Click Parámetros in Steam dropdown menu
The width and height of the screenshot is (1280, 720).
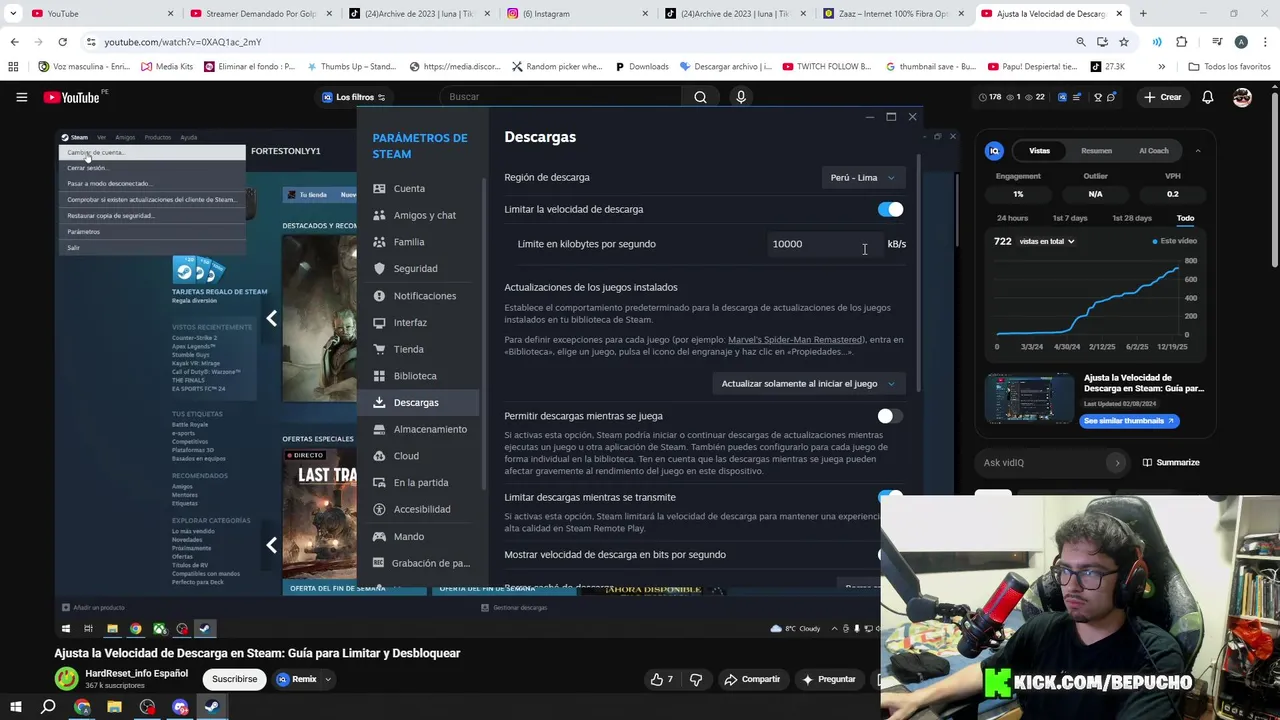click(84, 232)
